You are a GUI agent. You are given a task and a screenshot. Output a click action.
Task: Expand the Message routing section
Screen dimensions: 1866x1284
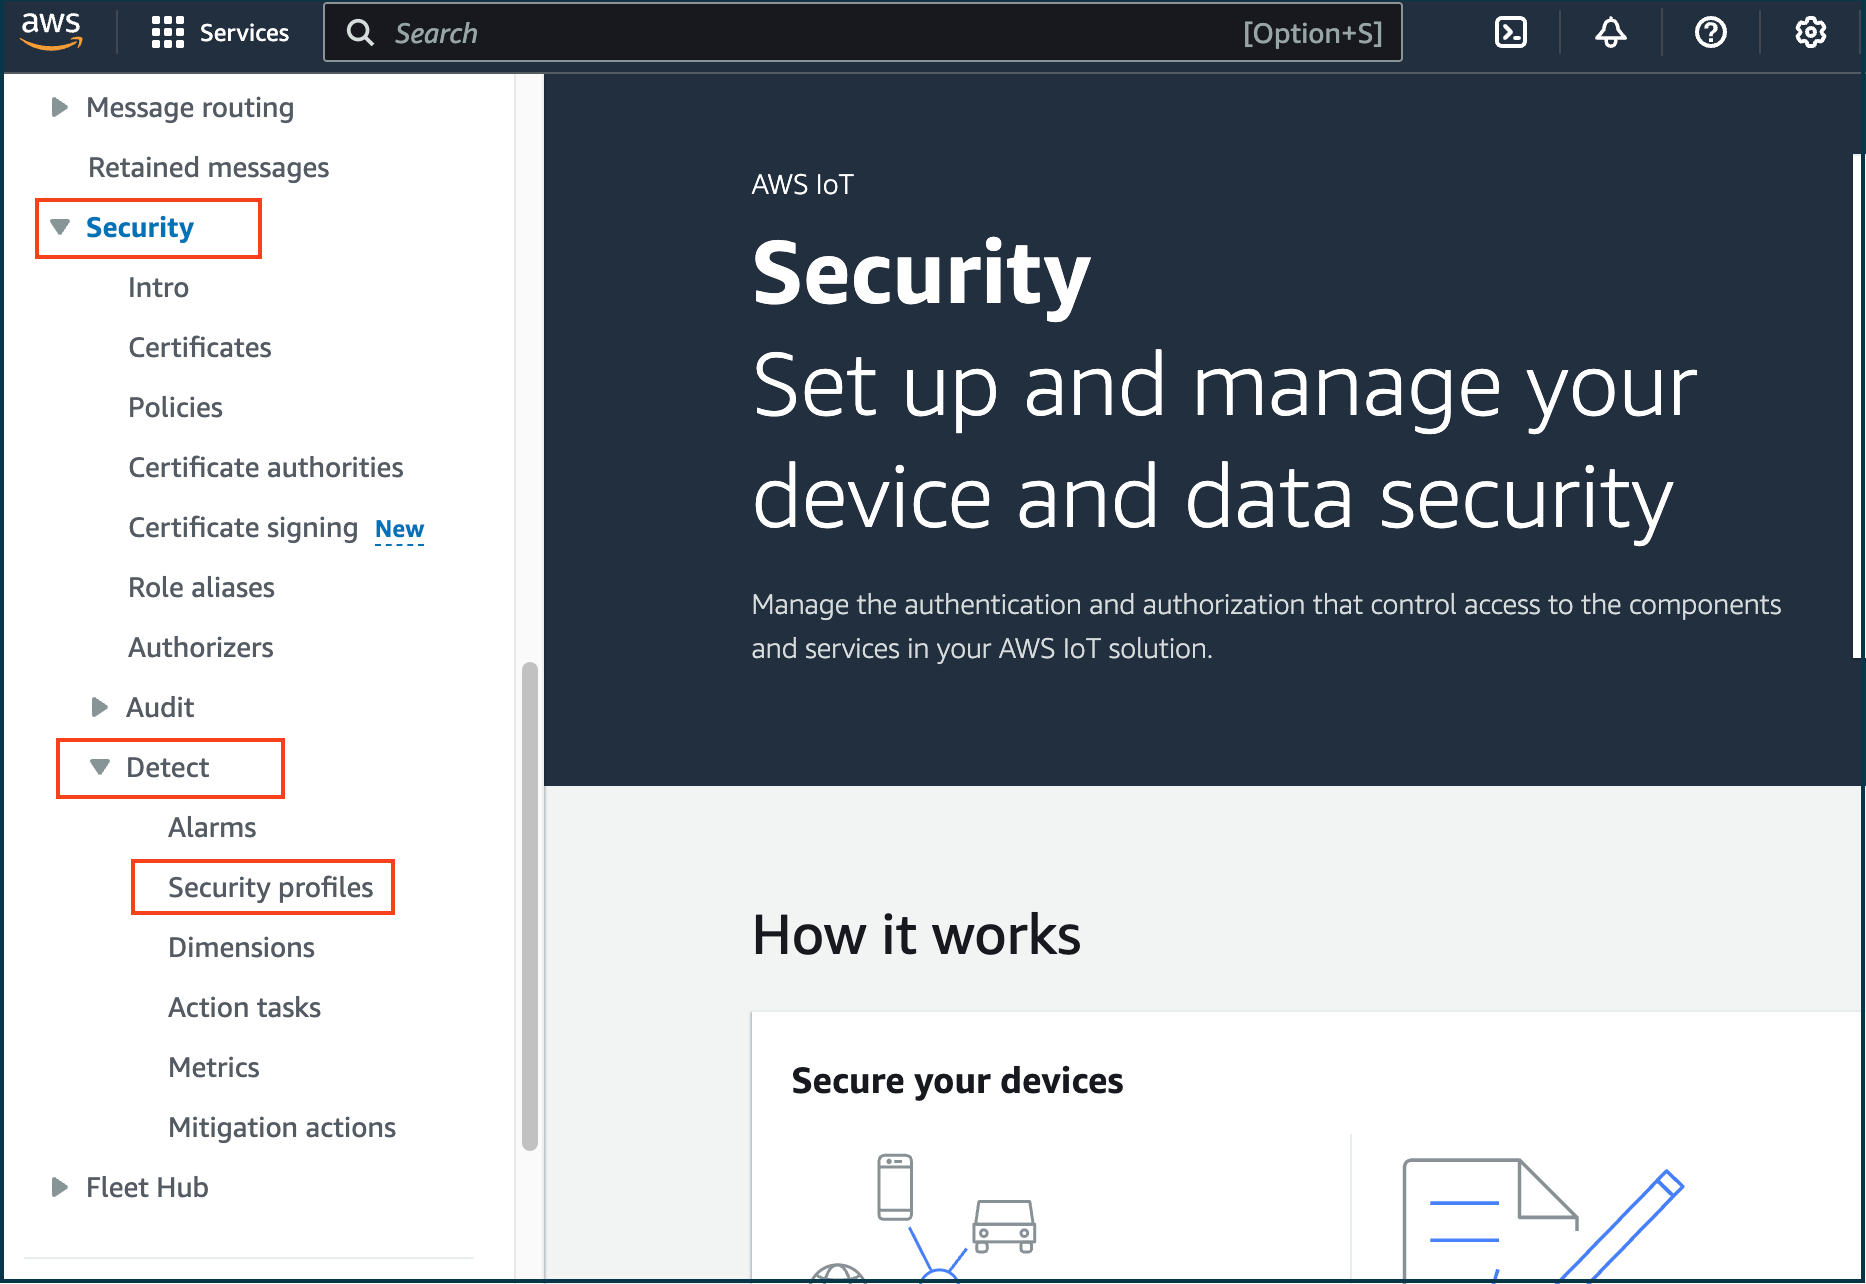[x=60, y=107]
